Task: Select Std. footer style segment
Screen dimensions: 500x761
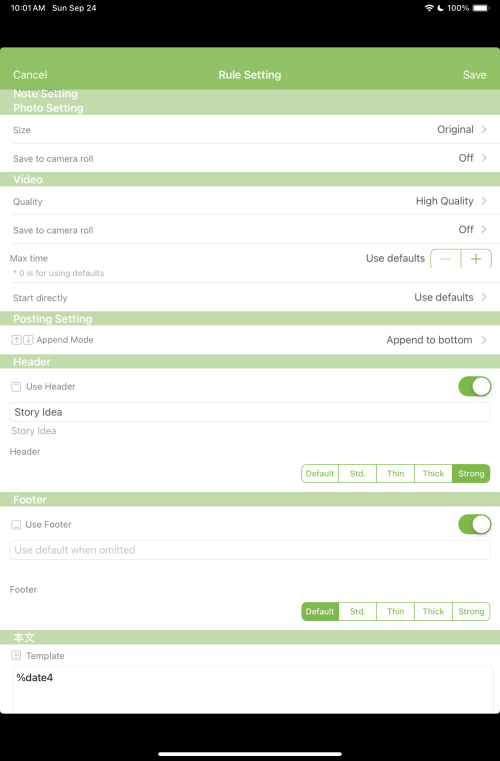Action: [x=358, y=612]
